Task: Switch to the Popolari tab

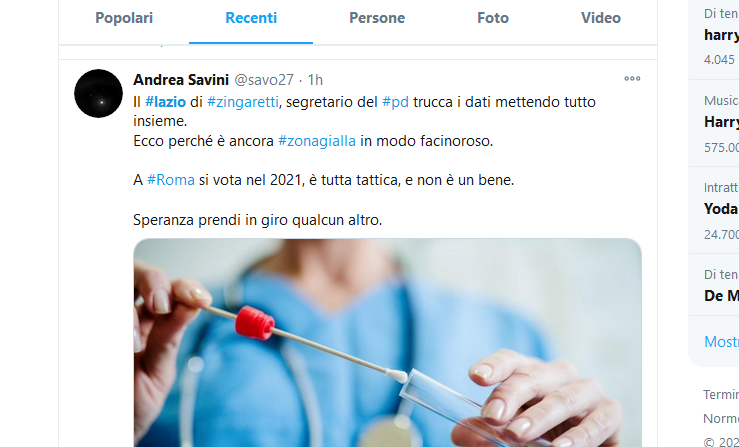Action: tap(124, 18)
